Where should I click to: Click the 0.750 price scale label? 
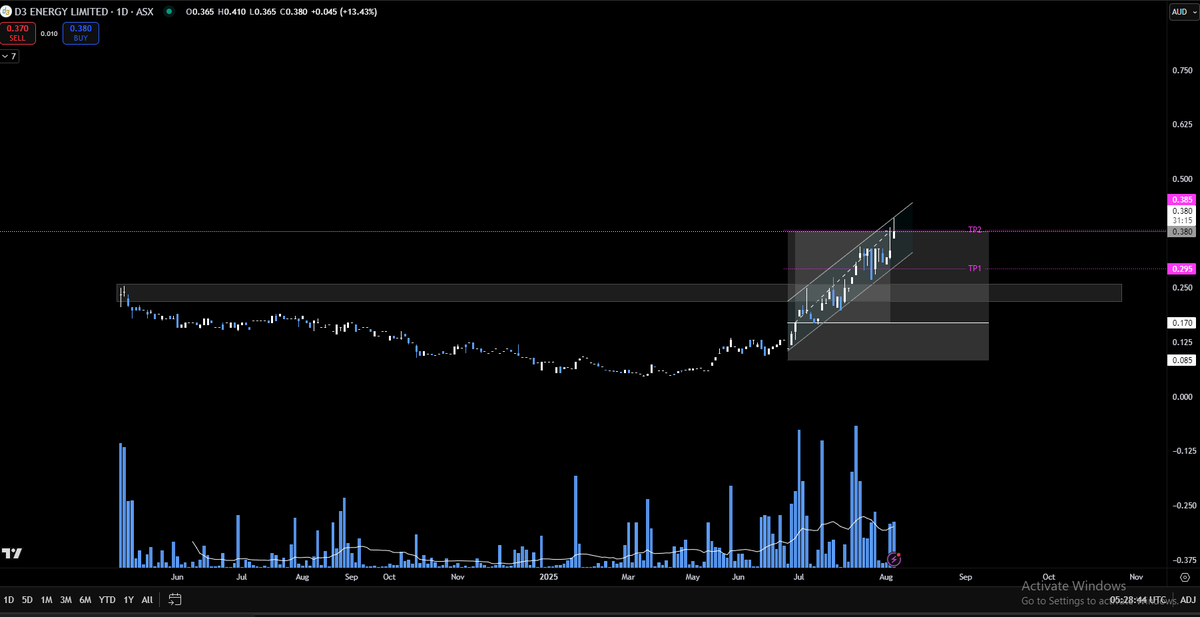[1183, 70]
